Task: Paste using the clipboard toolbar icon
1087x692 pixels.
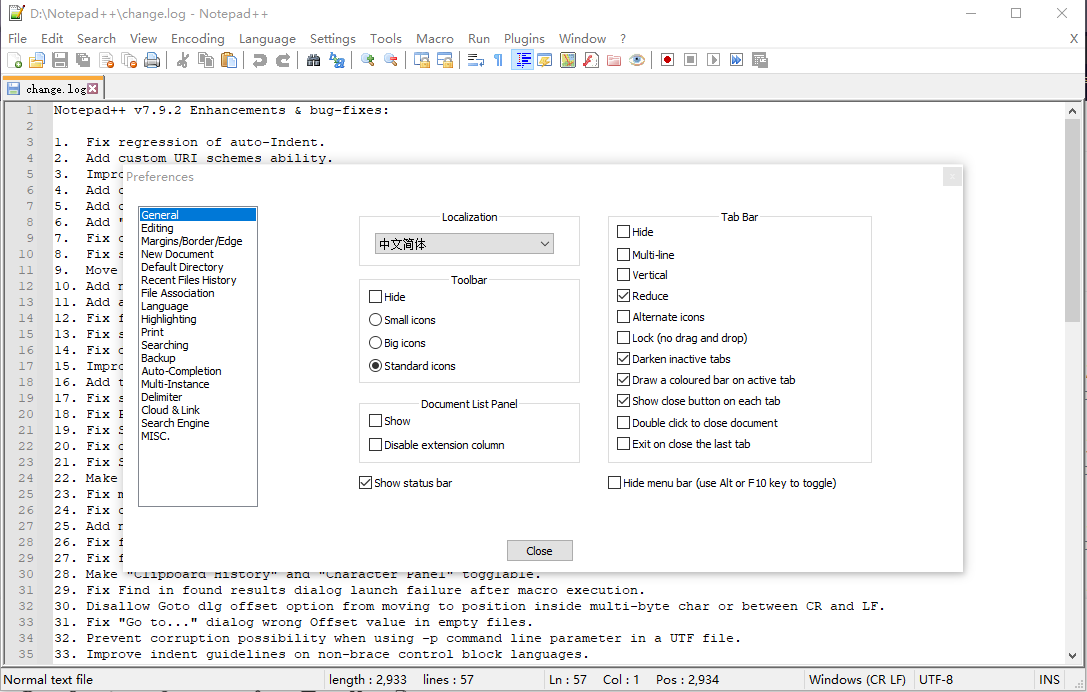Action: pyautogui.click(x=229, y=60)
